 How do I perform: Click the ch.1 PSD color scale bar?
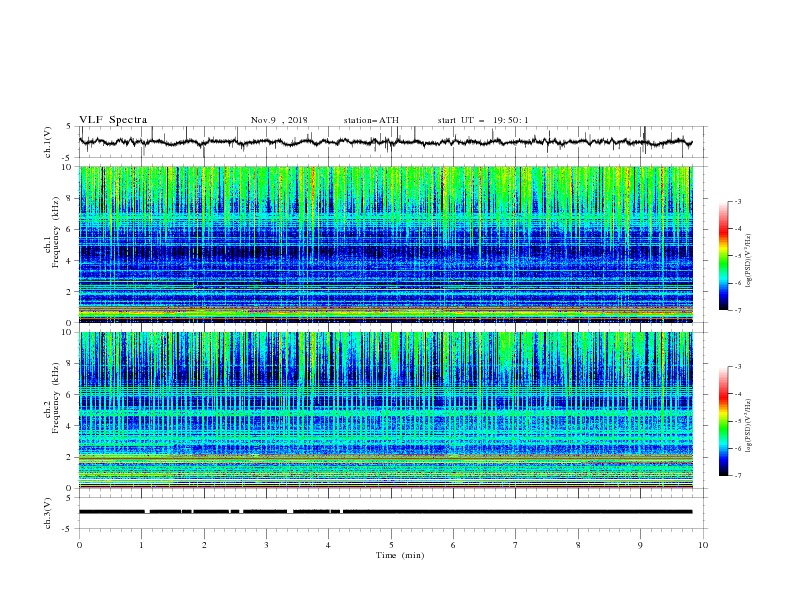coord(723,255)
